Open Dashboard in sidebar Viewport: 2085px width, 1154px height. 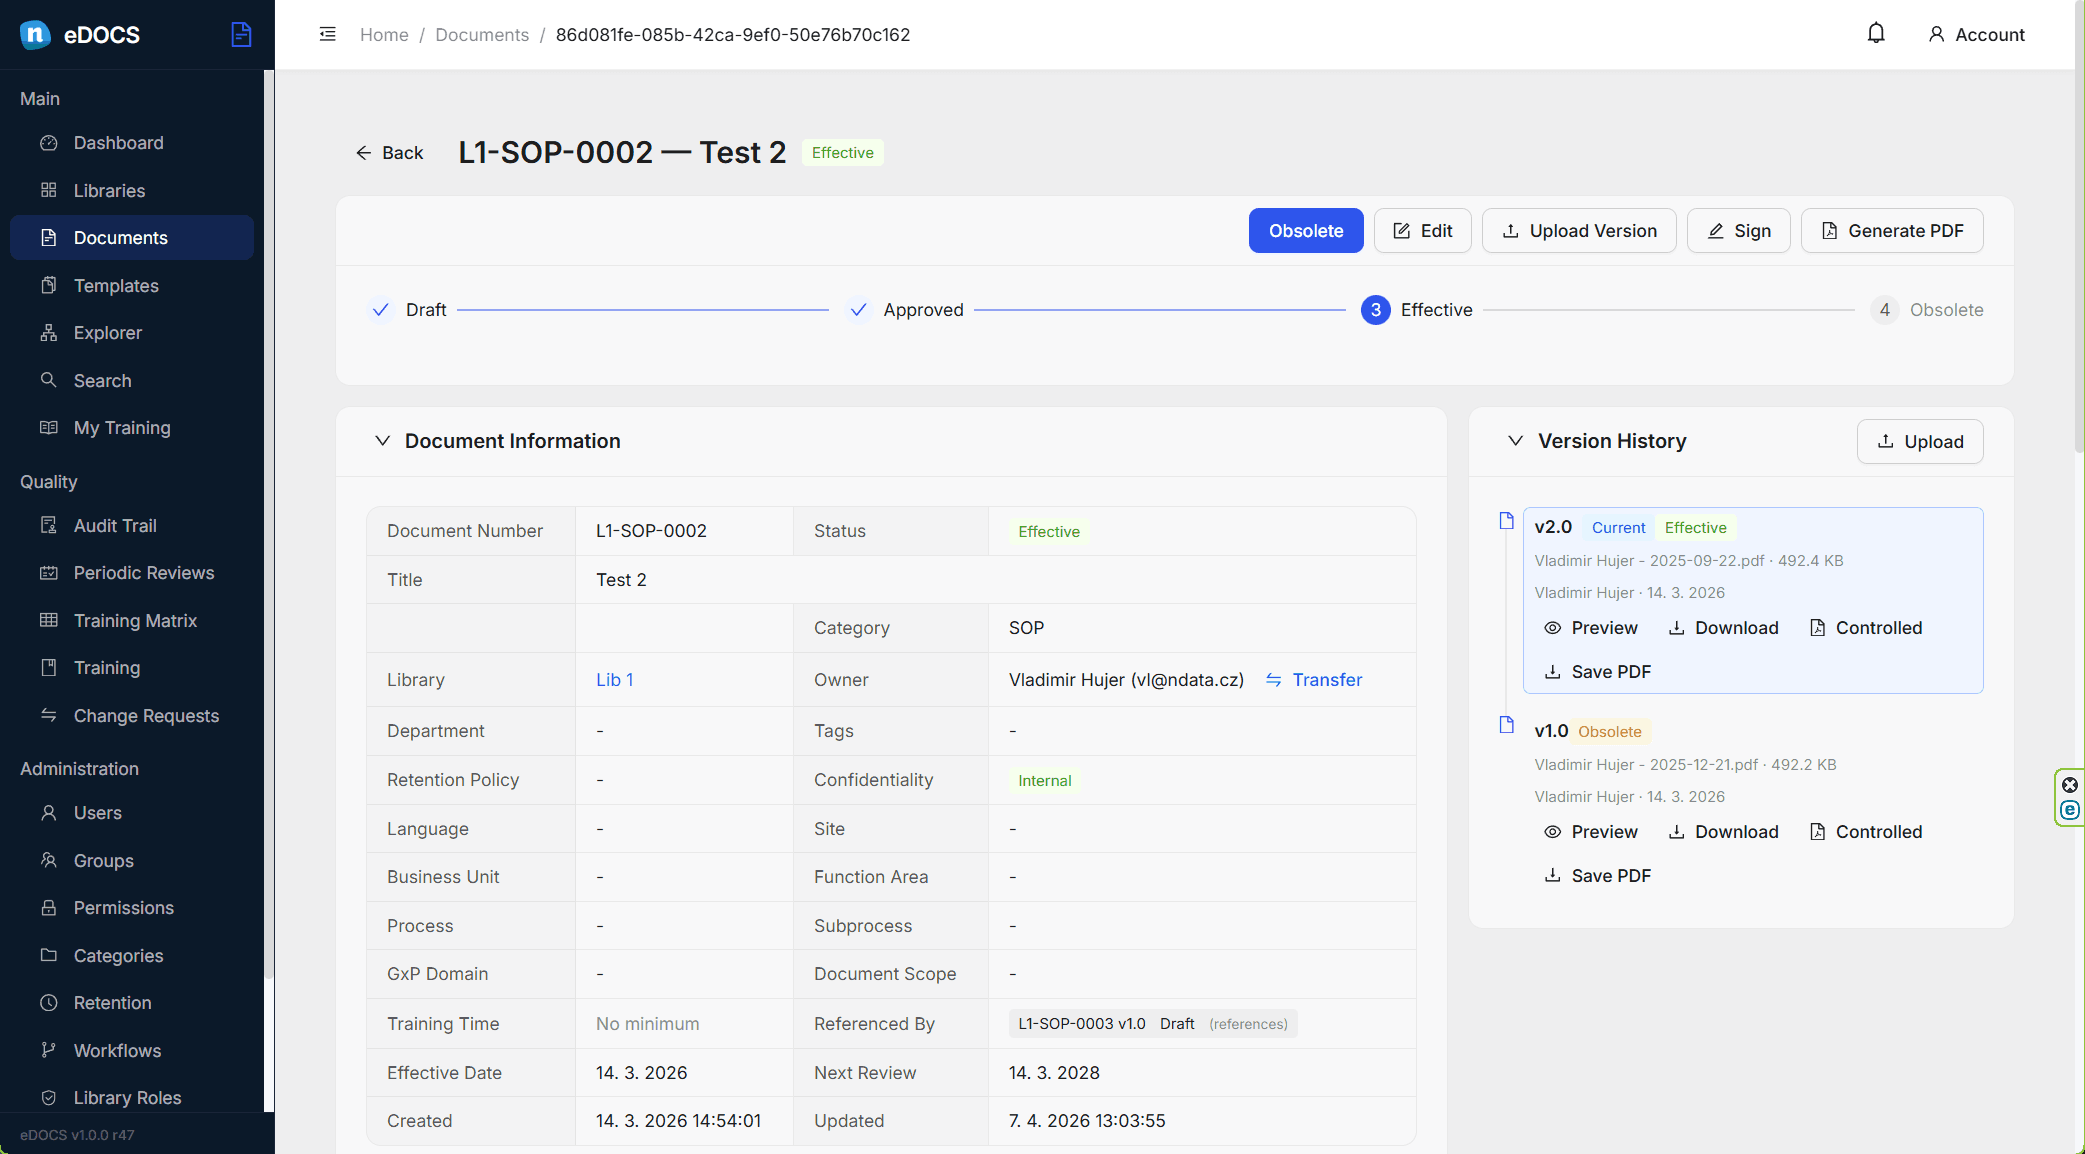(x=132, y=143)
